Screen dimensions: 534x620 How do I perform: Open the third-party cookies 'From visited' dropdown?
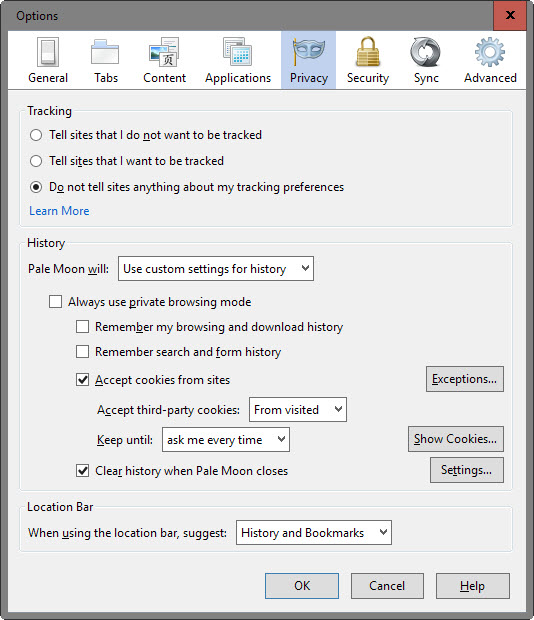tap(298, 410)
